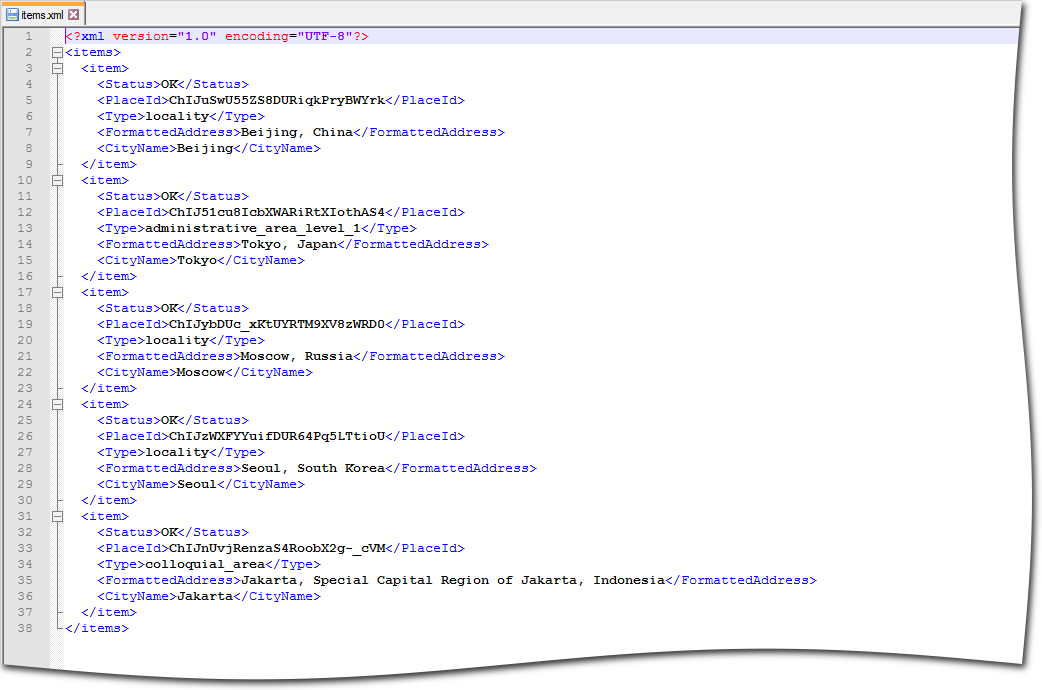Click the disk icon on items.xml tab

pyautogui.click(x=13, y=15)
